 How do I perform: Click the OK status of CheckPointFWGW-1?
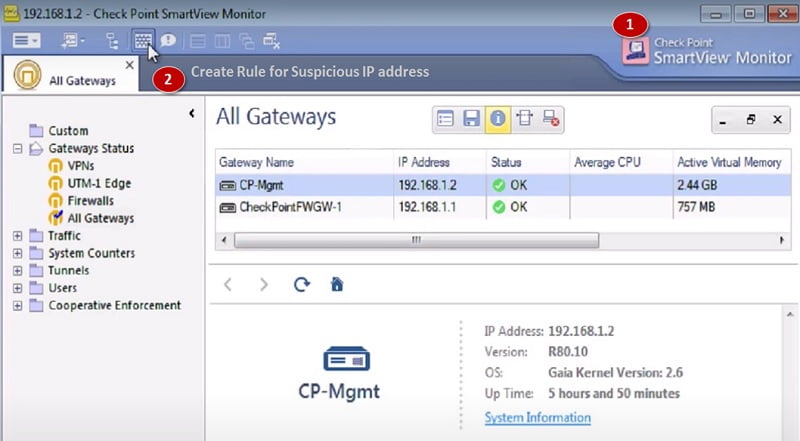[510, 207]
